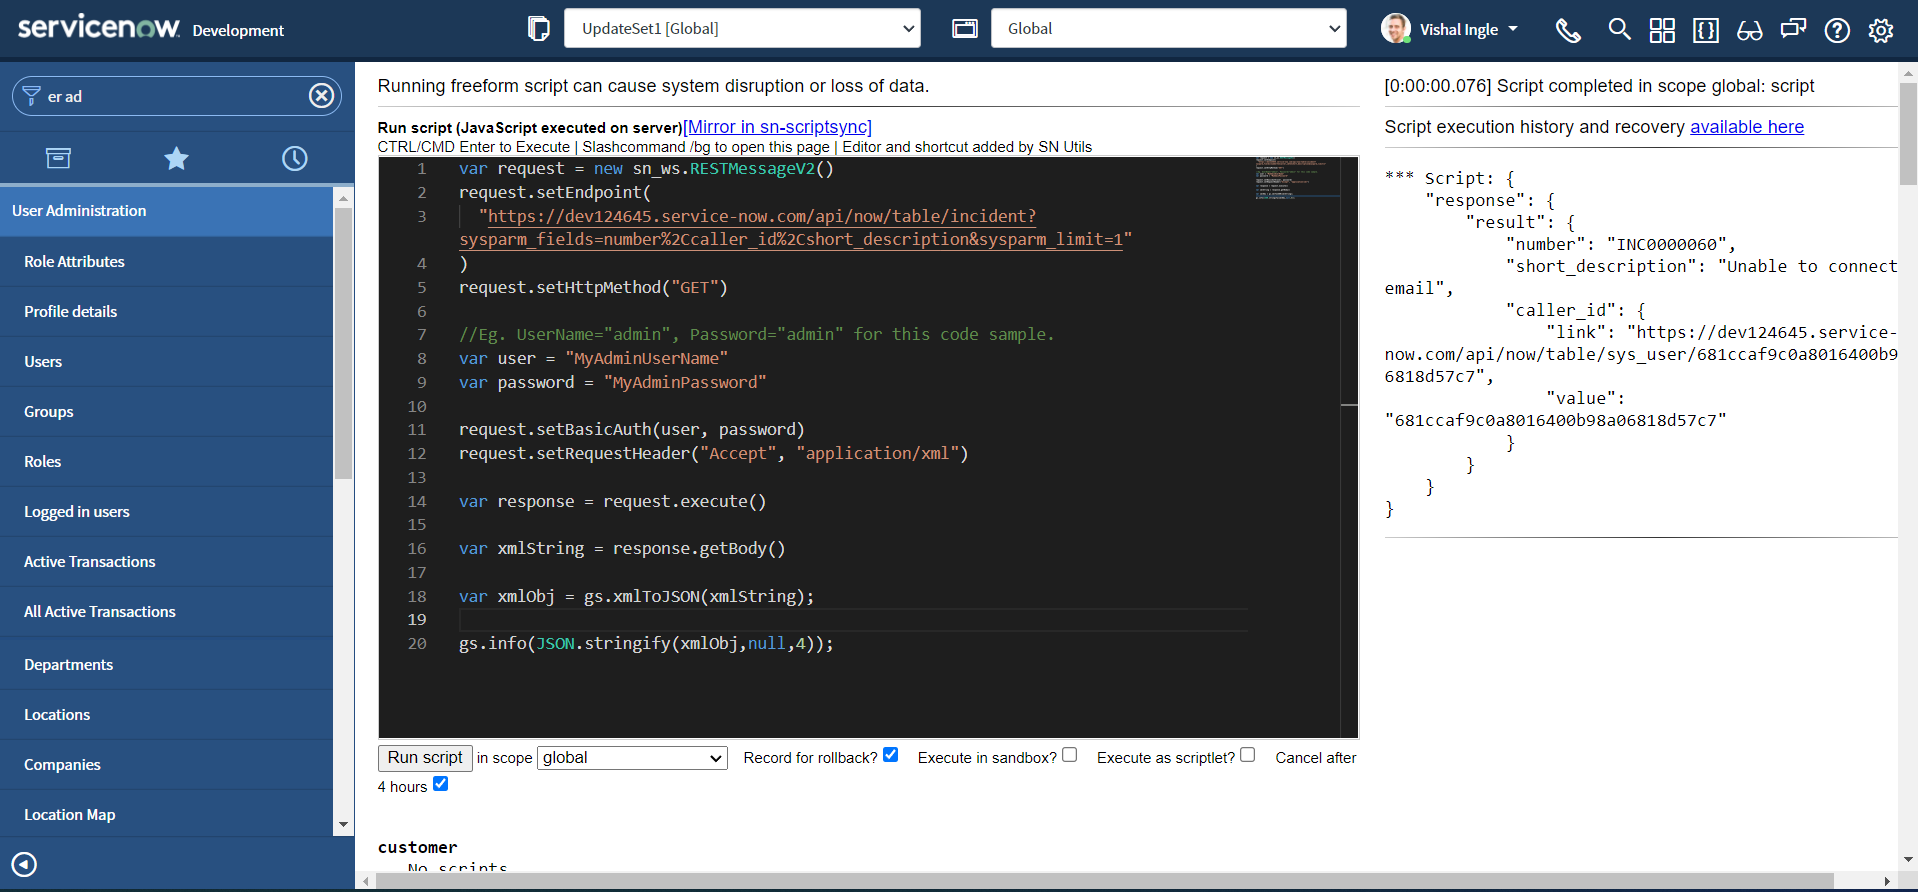1918x892 pixels.
Task: Click the ServiceNow logo
Action: click(99, 28)
